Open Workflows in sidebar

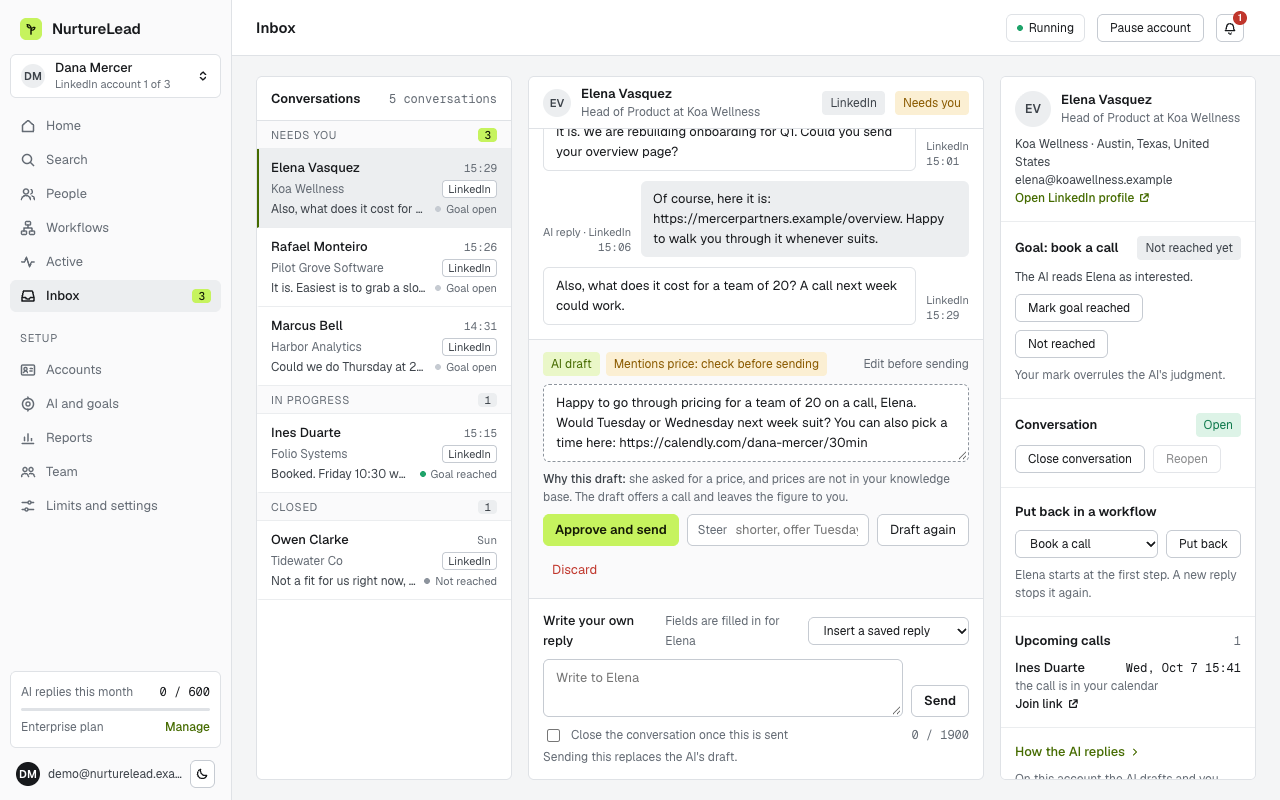point(115,228)
